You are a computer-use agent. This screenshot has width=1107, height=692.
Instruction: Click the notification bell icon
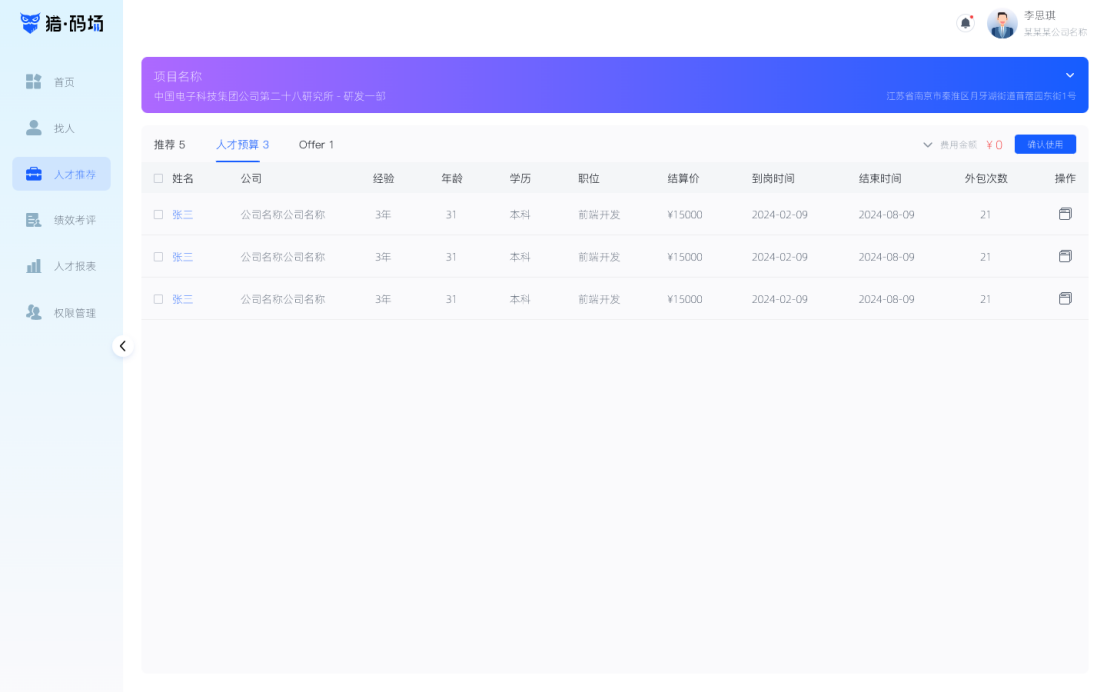pyautogui.click(x=965, y=23)
